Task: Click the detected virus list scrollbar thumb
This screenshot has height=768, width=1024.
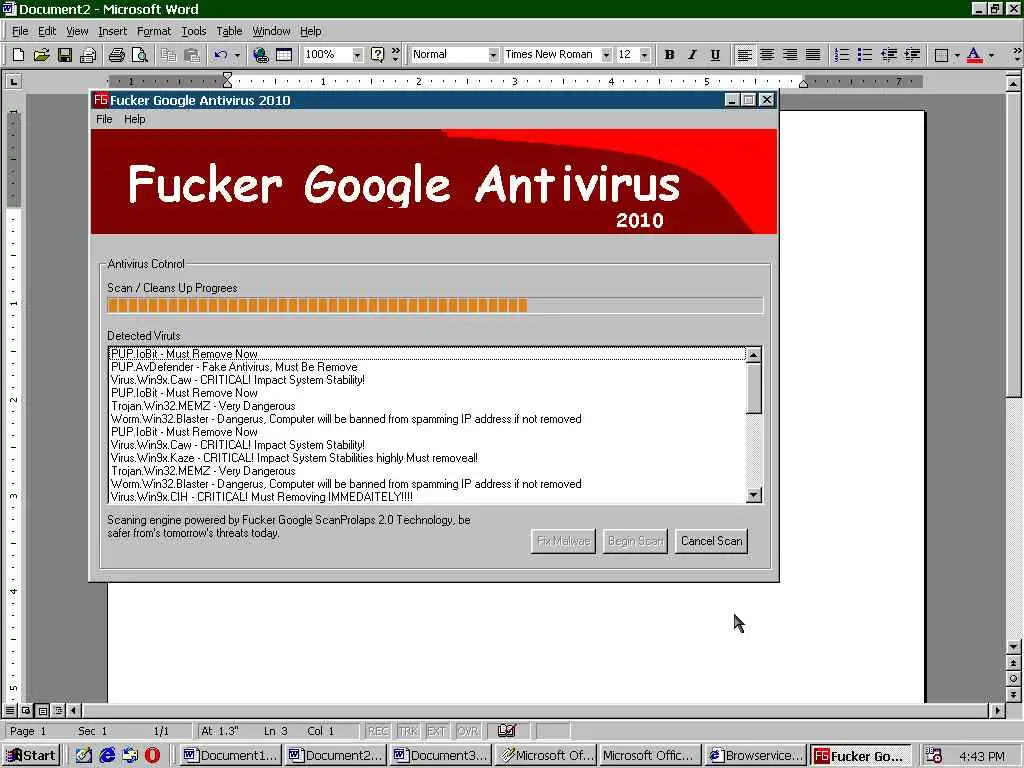Action: coord(754,389)
